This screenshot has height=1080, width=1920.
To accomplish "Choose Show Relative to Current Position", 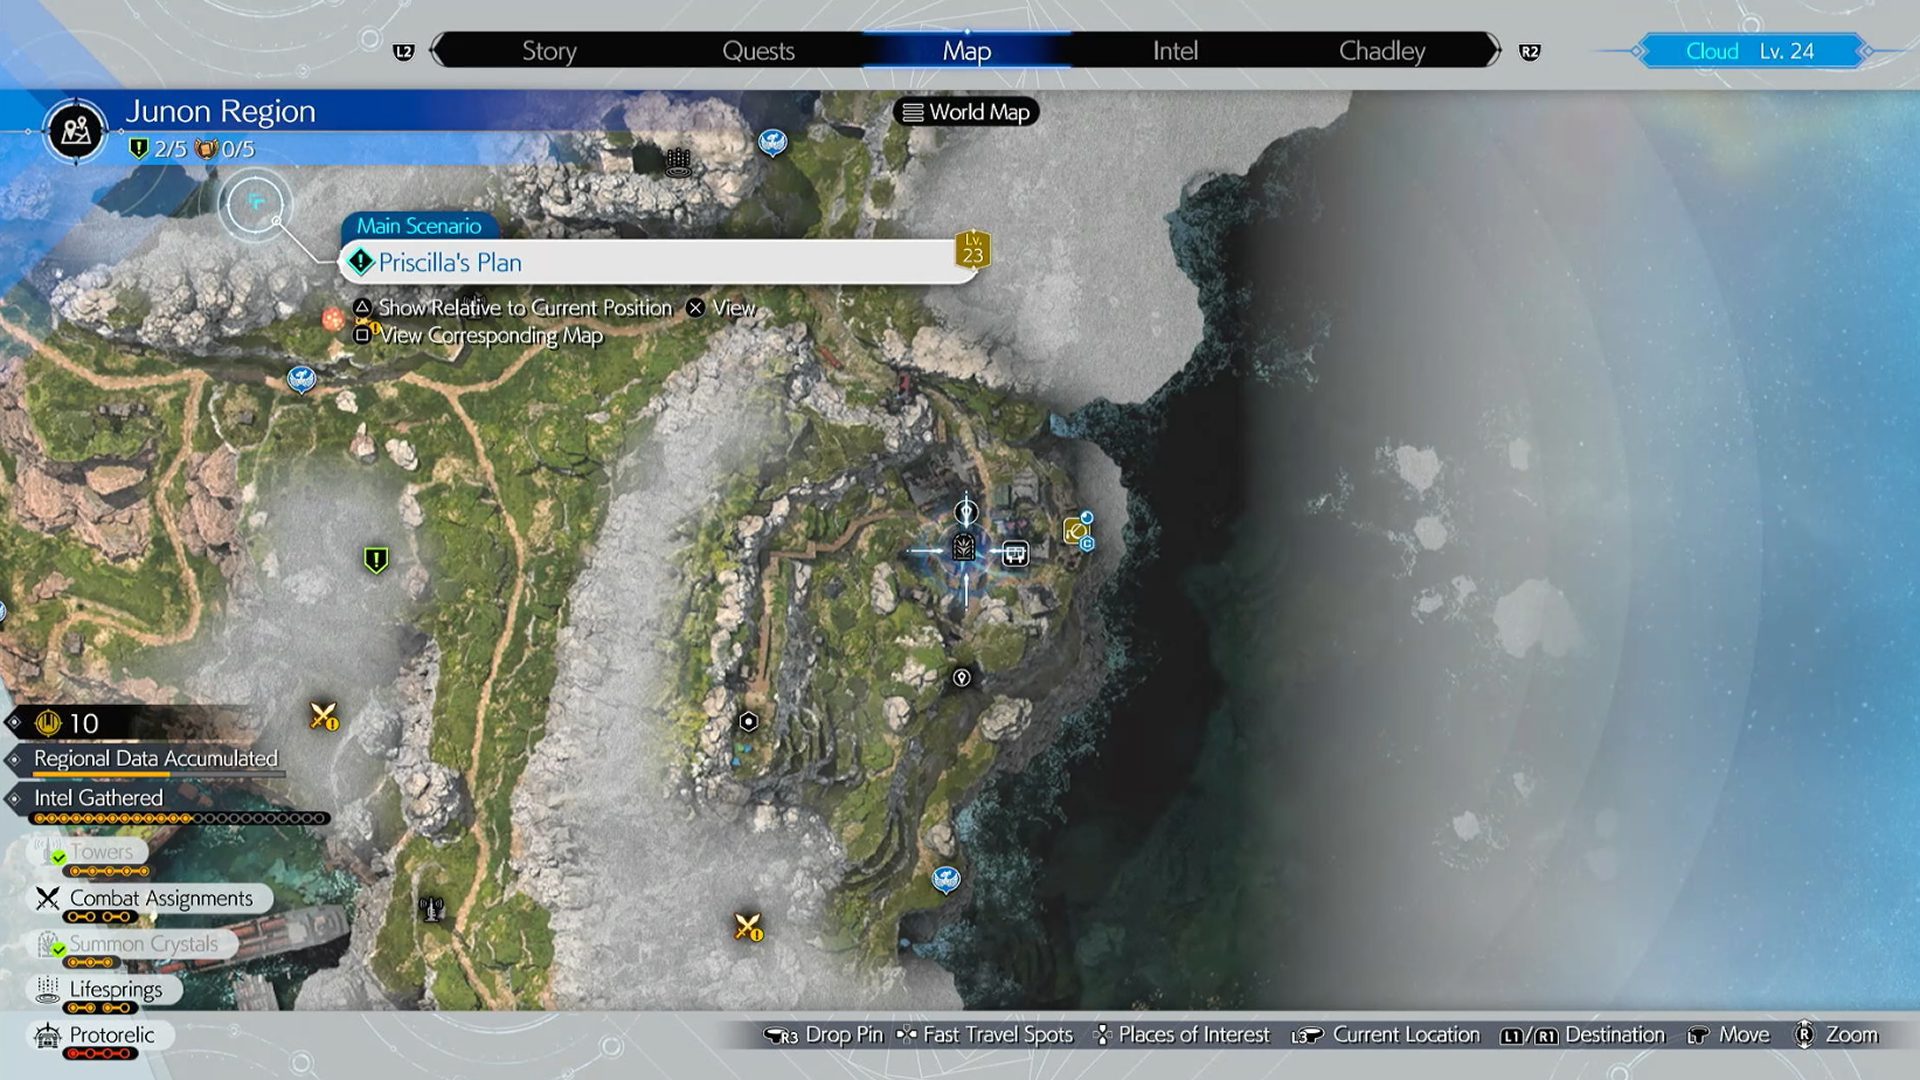I will tap(513, 308).
